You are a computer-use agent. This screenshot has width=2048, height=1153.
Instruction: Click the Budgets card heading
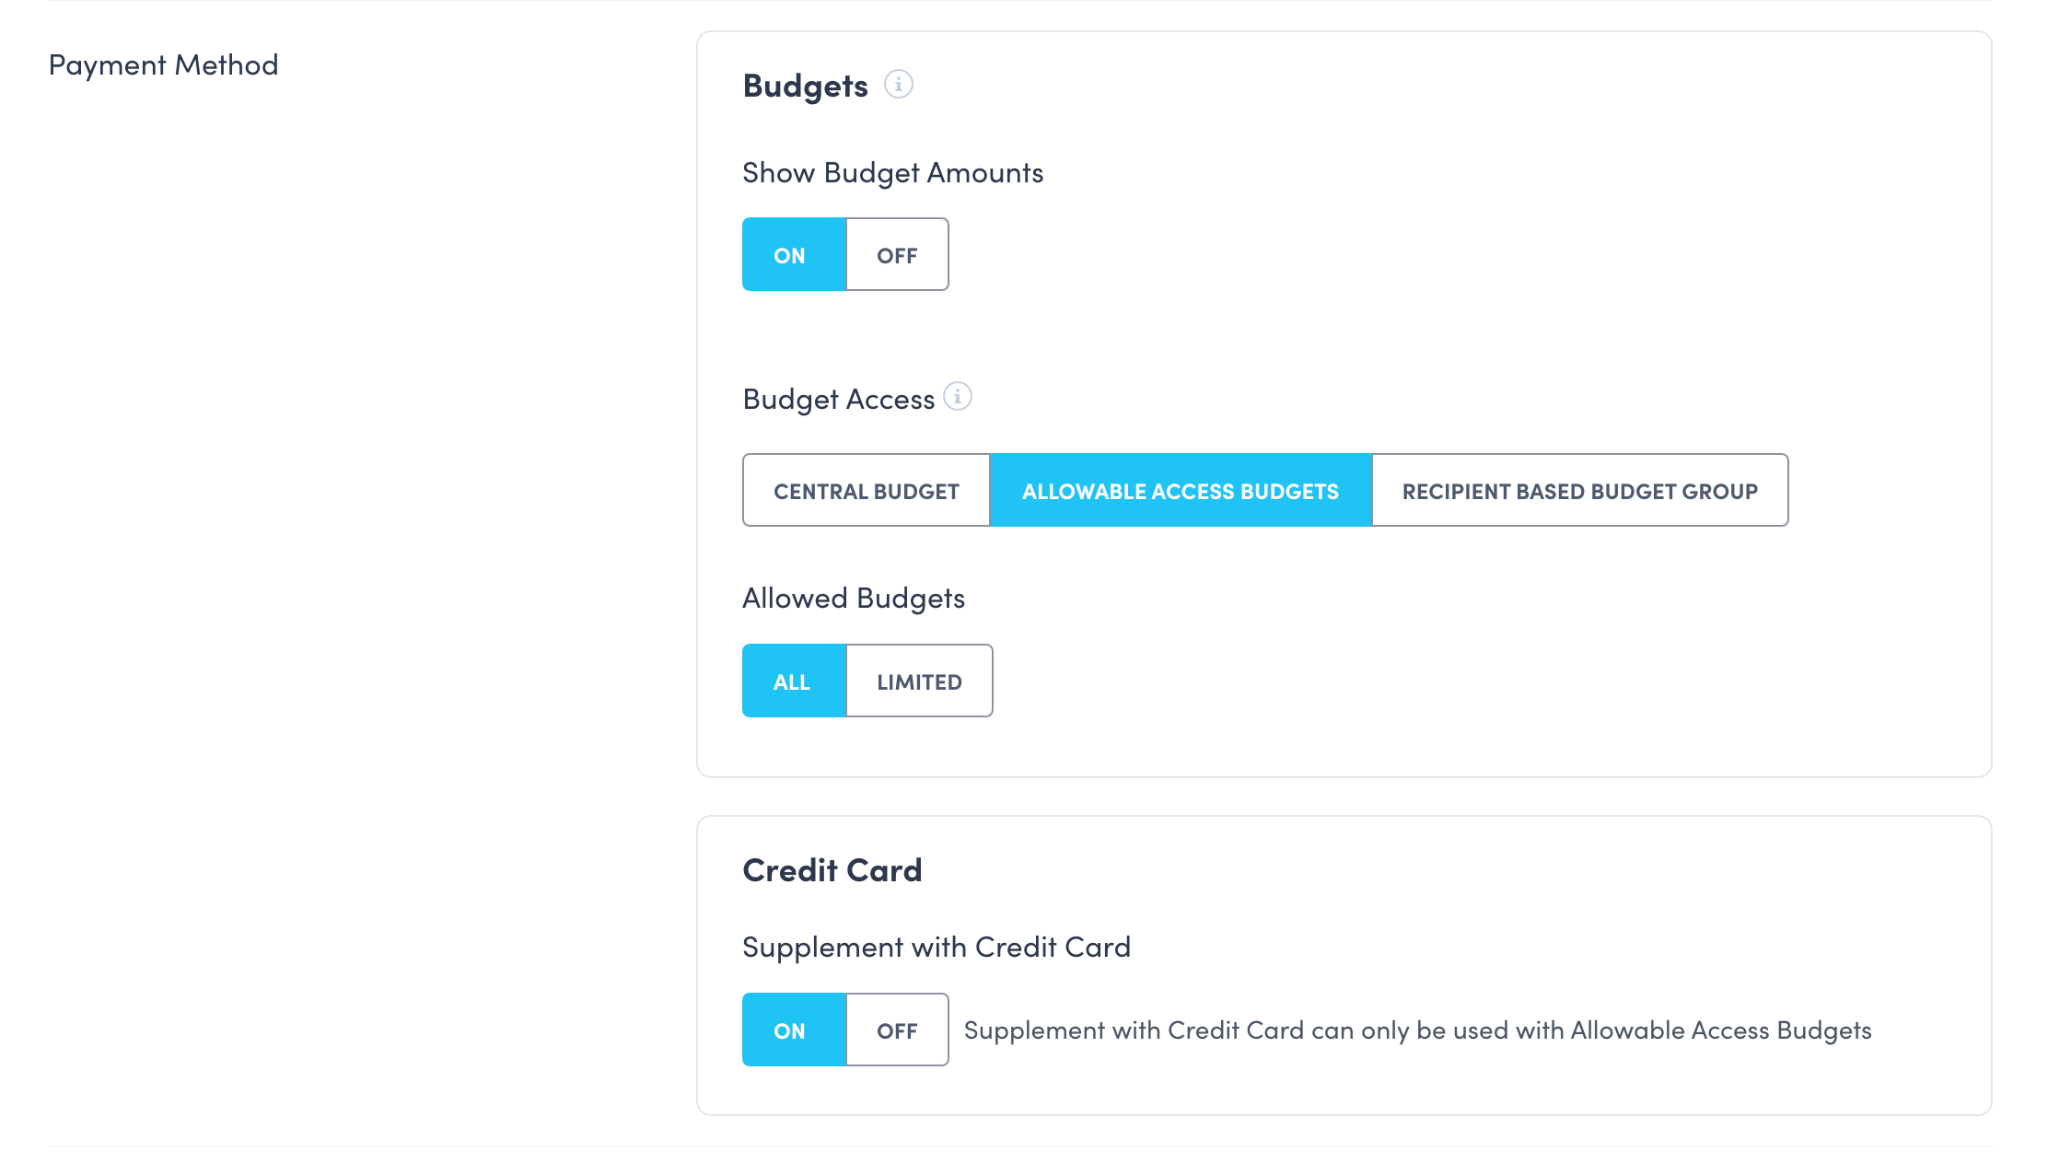click(x=805, y=86)
